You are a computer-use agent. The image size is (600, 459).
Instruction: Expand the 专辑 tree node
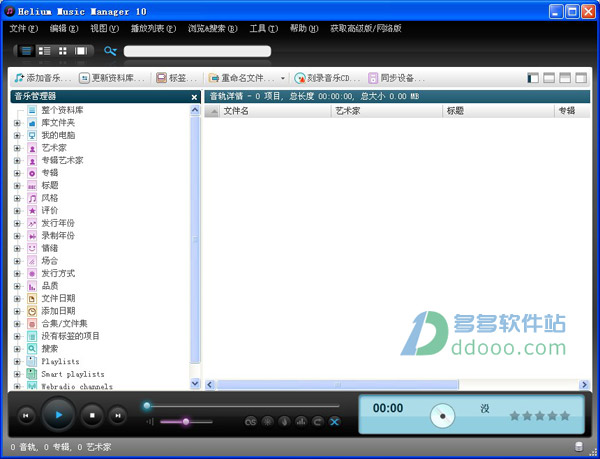click(x=17, y=173)
